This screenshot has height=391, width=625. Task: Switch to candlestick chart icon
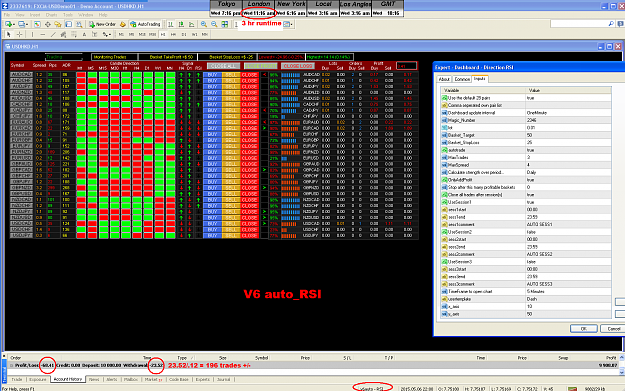click(x=181, y=24)
